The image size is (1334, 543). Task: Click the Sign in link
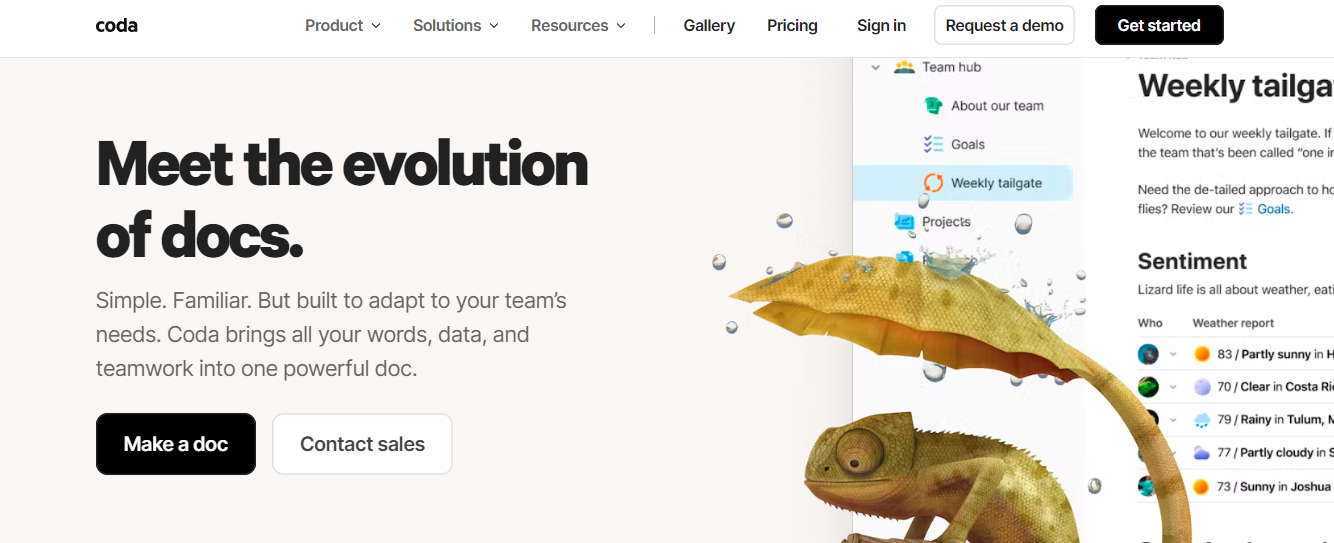[x=881, y=25]
